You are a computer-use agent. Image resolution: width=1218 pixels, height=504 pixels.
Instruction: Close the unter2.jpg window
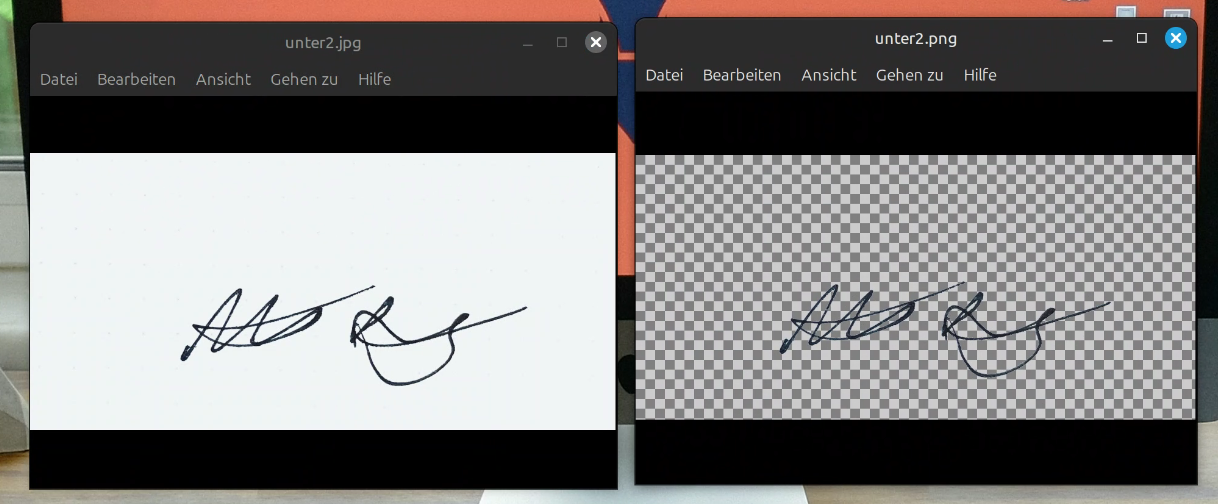coord(596,42)
